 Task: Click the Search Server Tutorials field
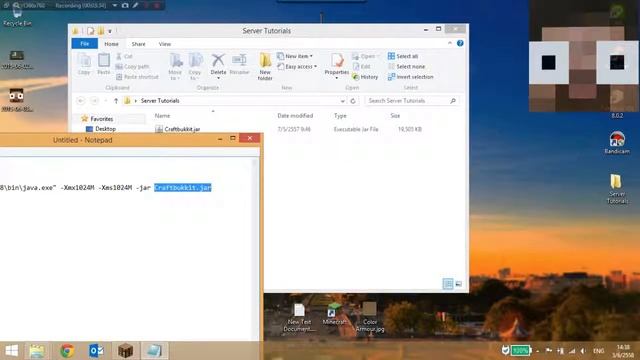pyautogui.click(x=411, y=101)
